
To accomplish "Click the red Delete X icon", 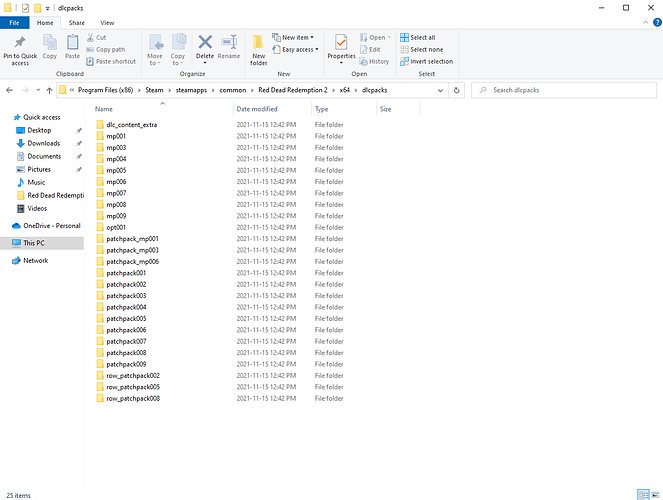I will point(205,42).
